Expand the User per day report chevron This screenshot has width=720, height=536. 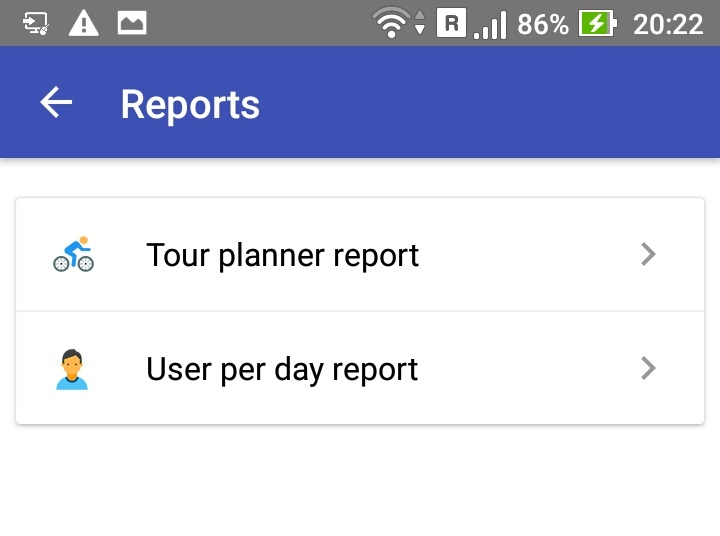tap(648, 368)
